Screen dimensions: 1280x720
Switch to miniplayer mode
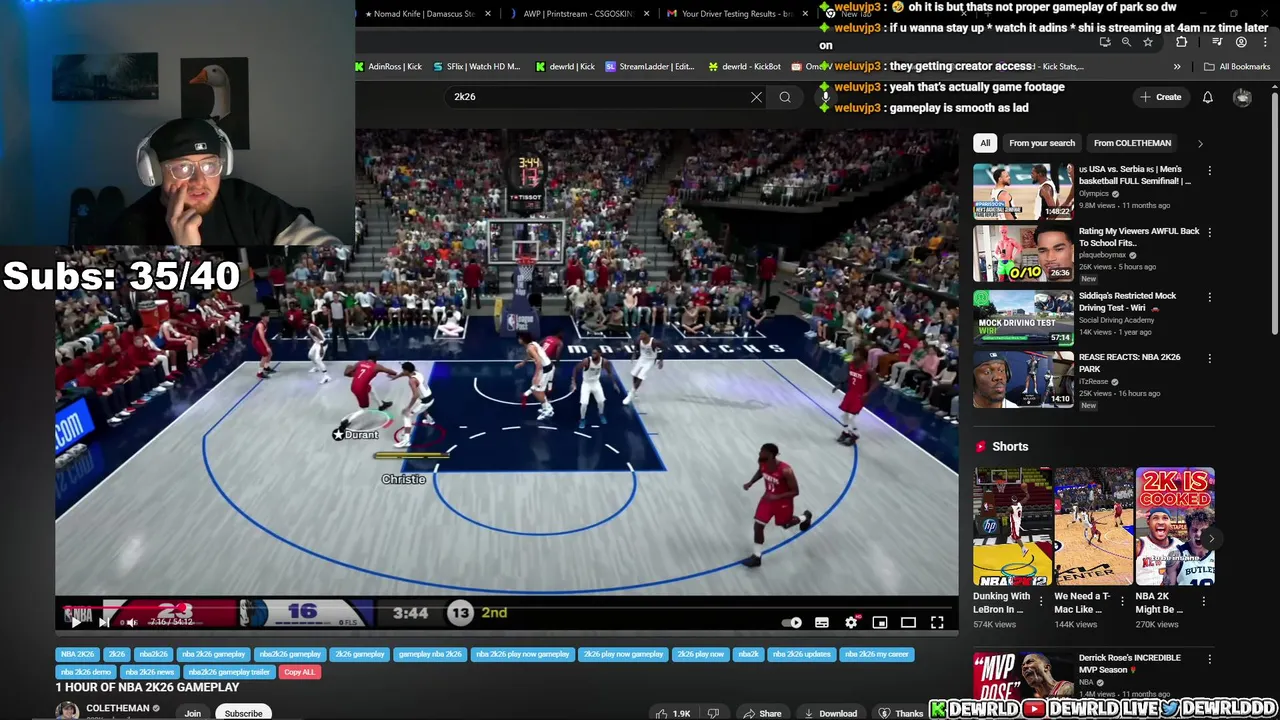880,622
